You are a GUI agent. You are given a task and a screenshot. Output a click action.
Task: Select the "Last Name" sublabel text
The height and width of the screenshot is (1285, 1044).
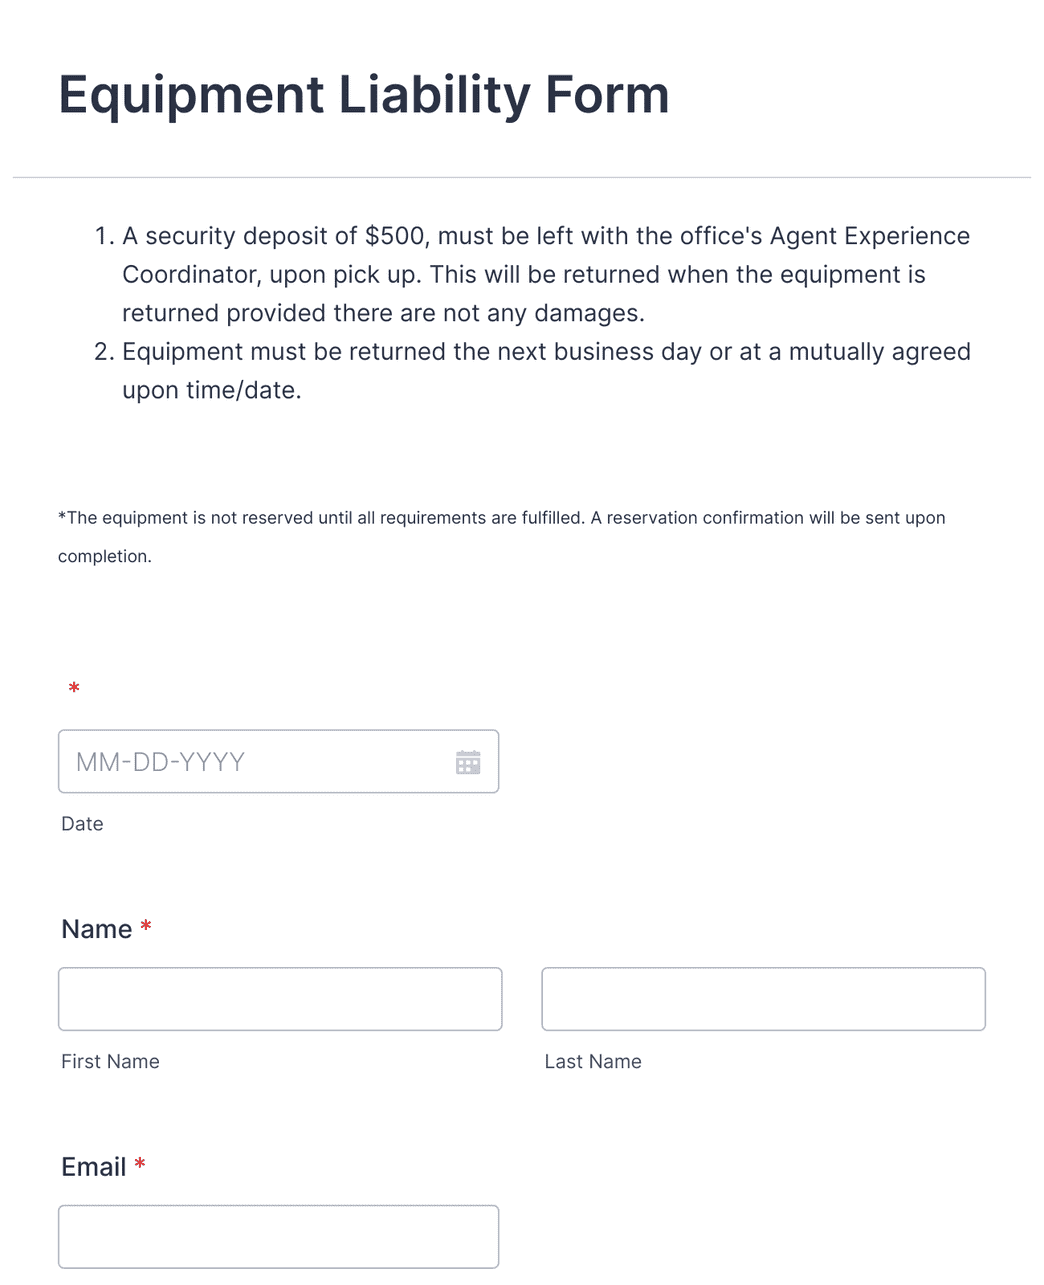593,1062
